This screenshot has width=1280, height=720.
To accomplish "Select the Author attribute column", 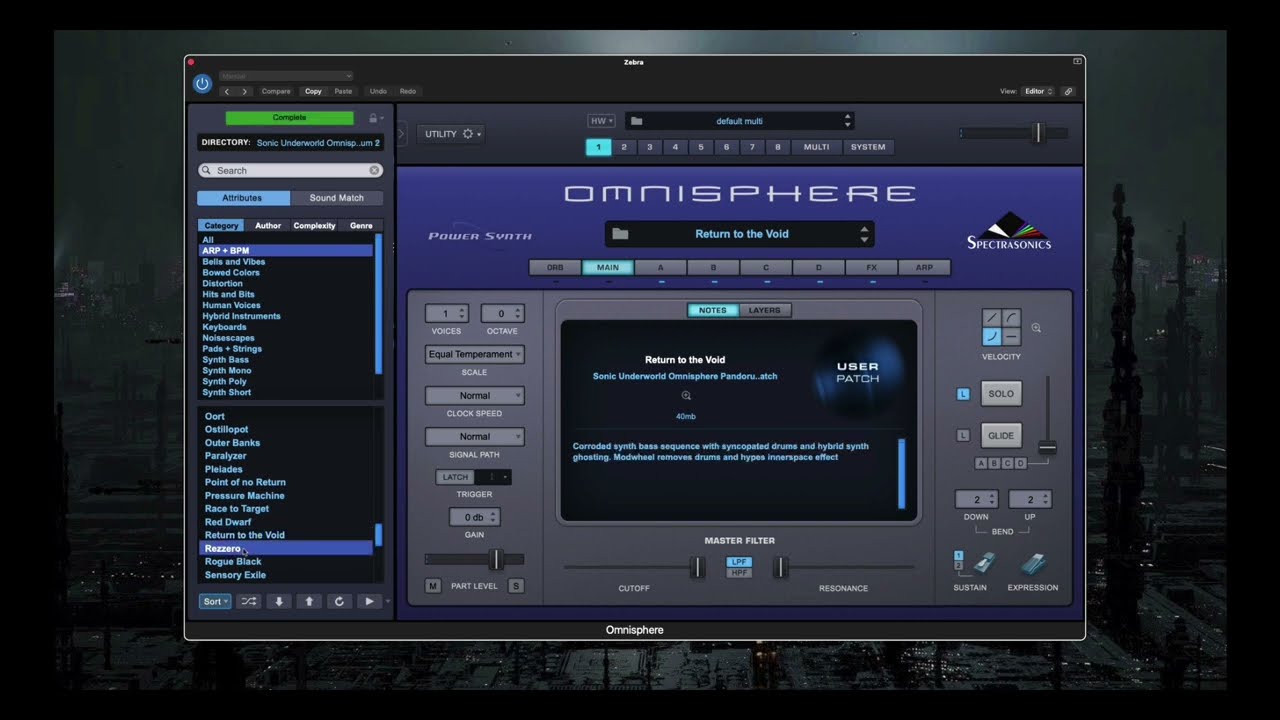I will [268, 226].
